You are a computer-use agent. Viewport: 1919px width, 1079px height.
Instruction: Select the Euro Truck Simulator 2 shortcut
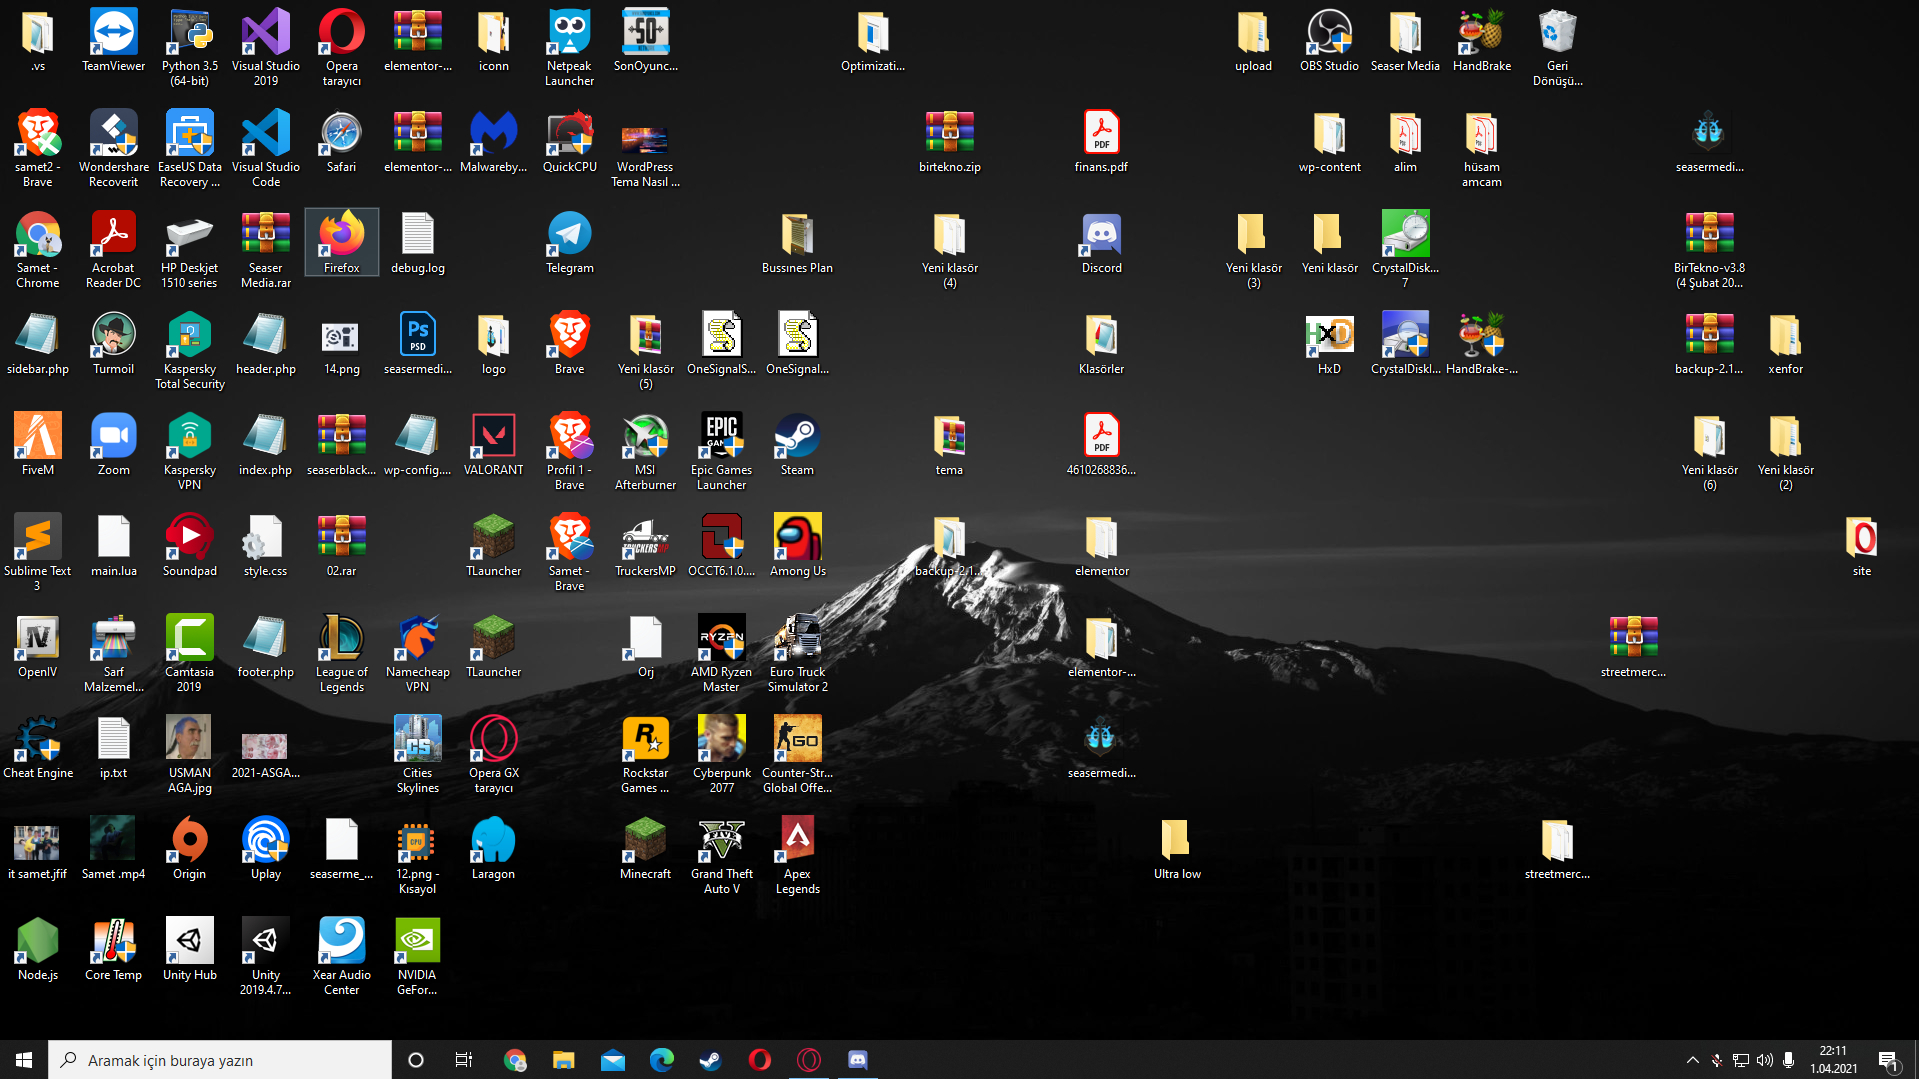click(x=797, y=654)
